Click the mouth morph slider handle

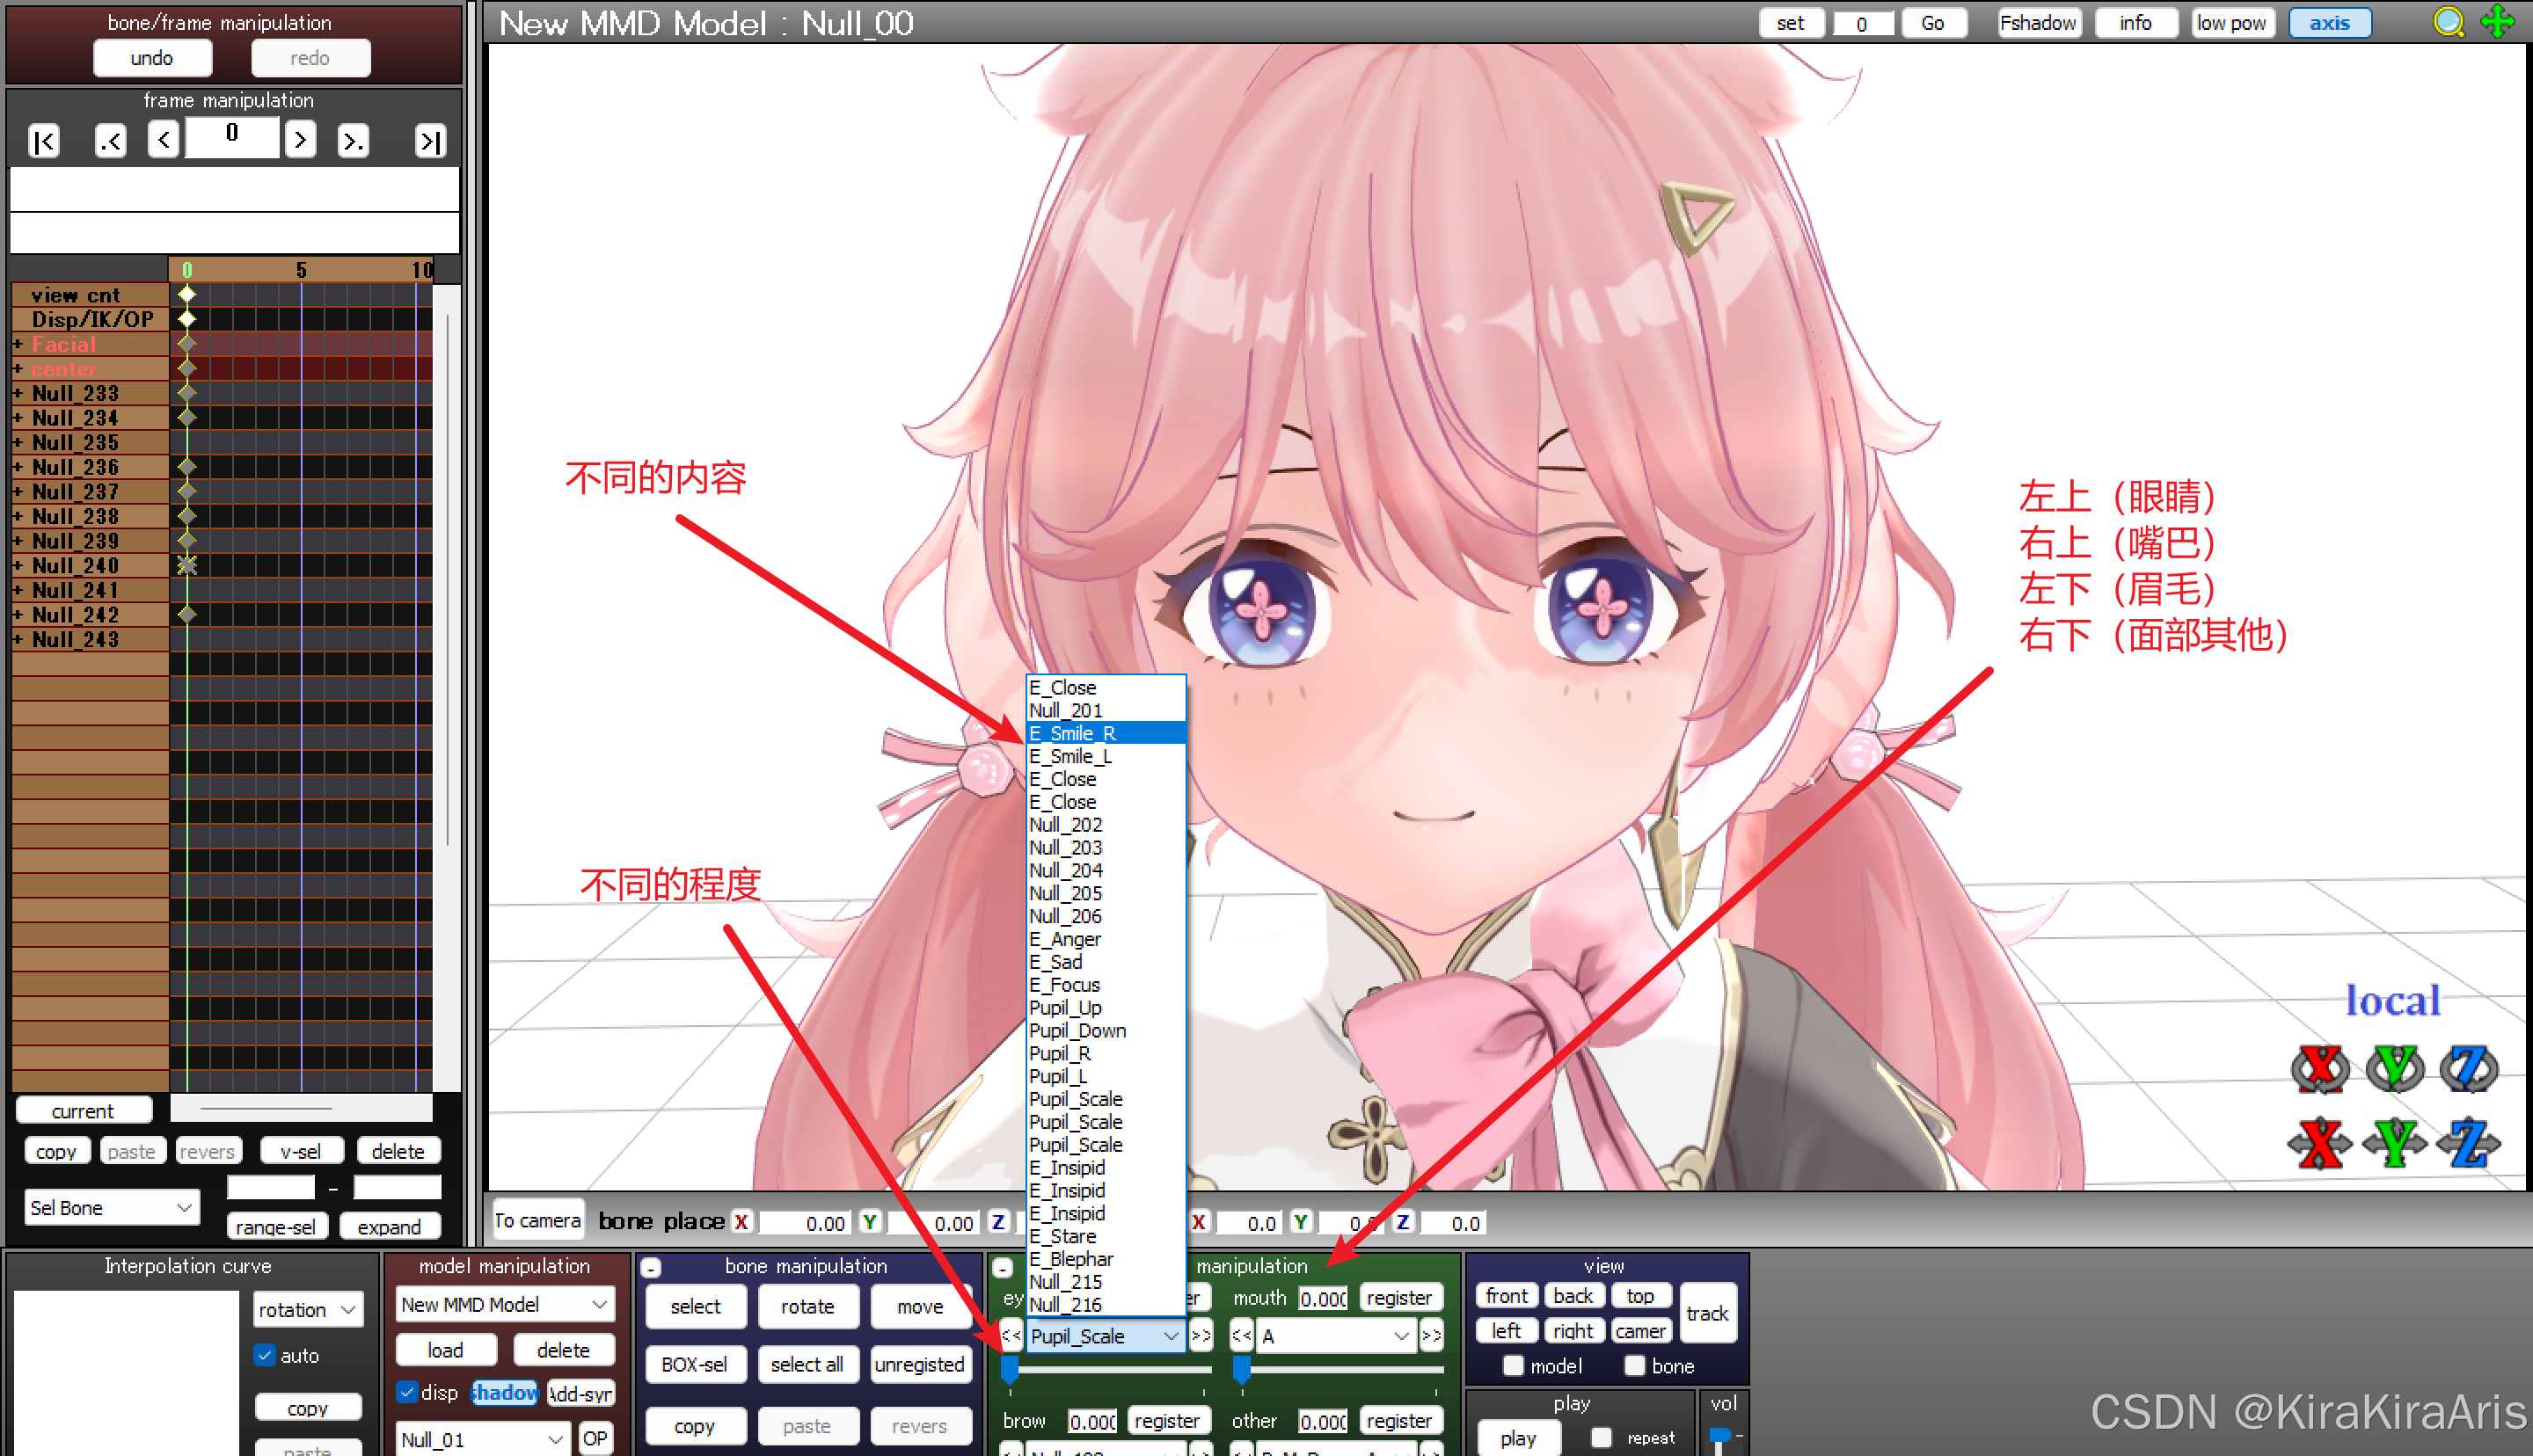(1241, 1368)
